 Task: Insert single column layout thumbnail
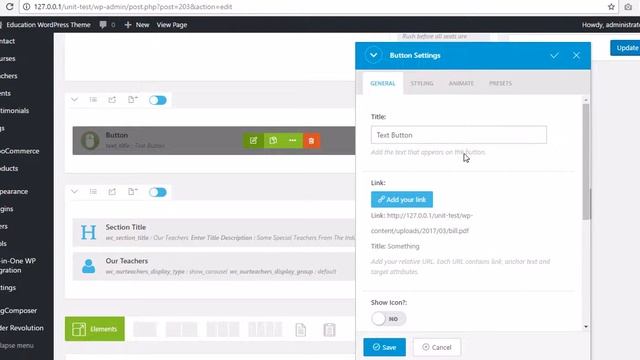(x=145, y=329)
